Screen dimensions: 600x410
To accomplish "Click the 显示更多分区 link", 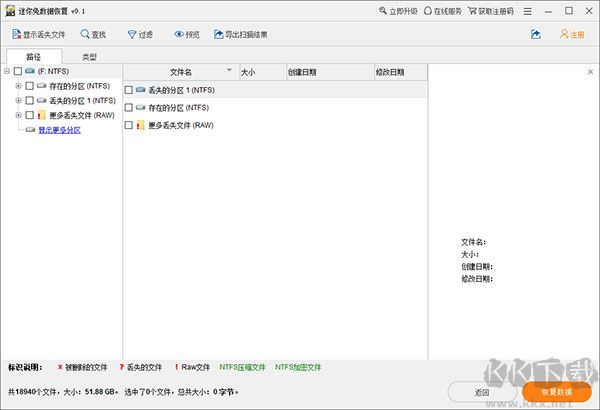I will (x=59, y=130).
